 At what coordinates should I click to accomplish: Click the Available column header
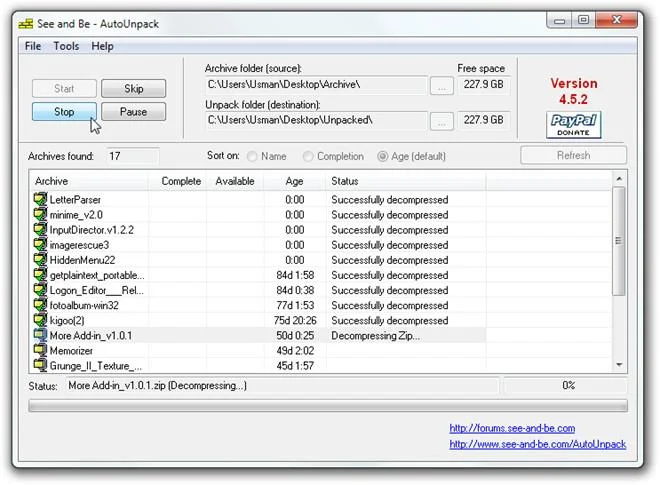[235, 181]
